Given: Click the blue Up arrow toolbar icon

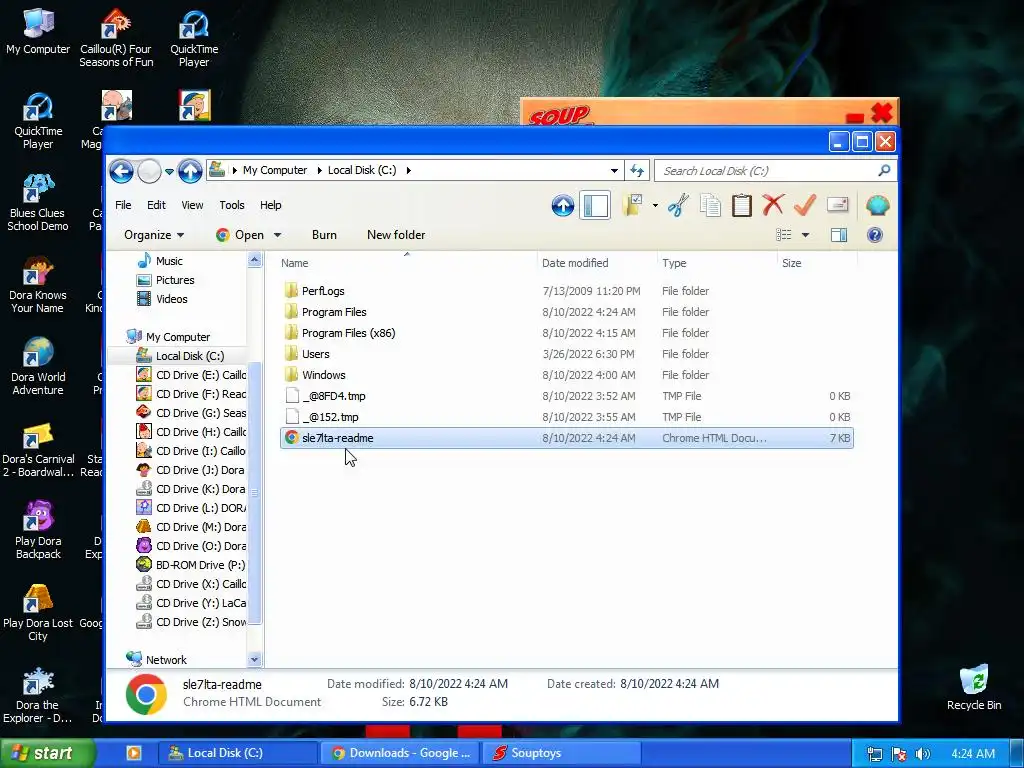Looking at the screenshot, I should tap(562, 206).
